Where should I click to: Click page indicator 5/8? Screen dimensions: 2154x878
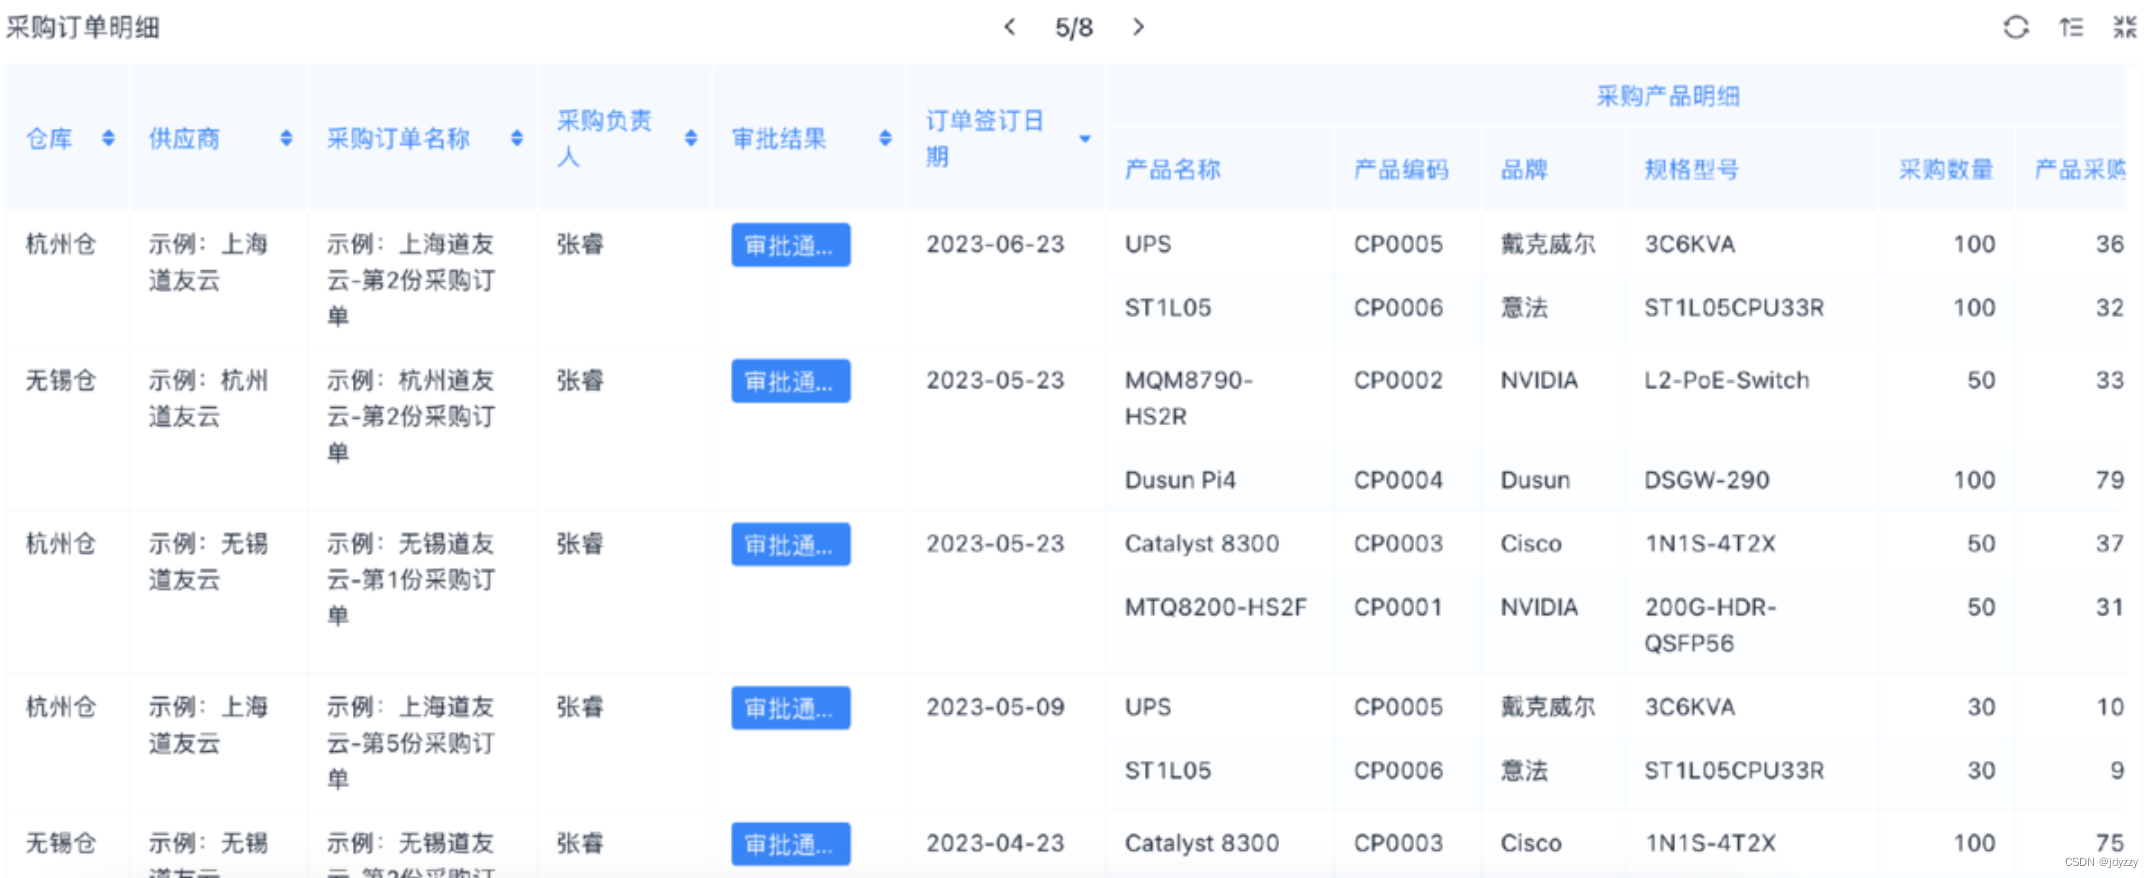pyautogui.click(x=1074, y=28)
